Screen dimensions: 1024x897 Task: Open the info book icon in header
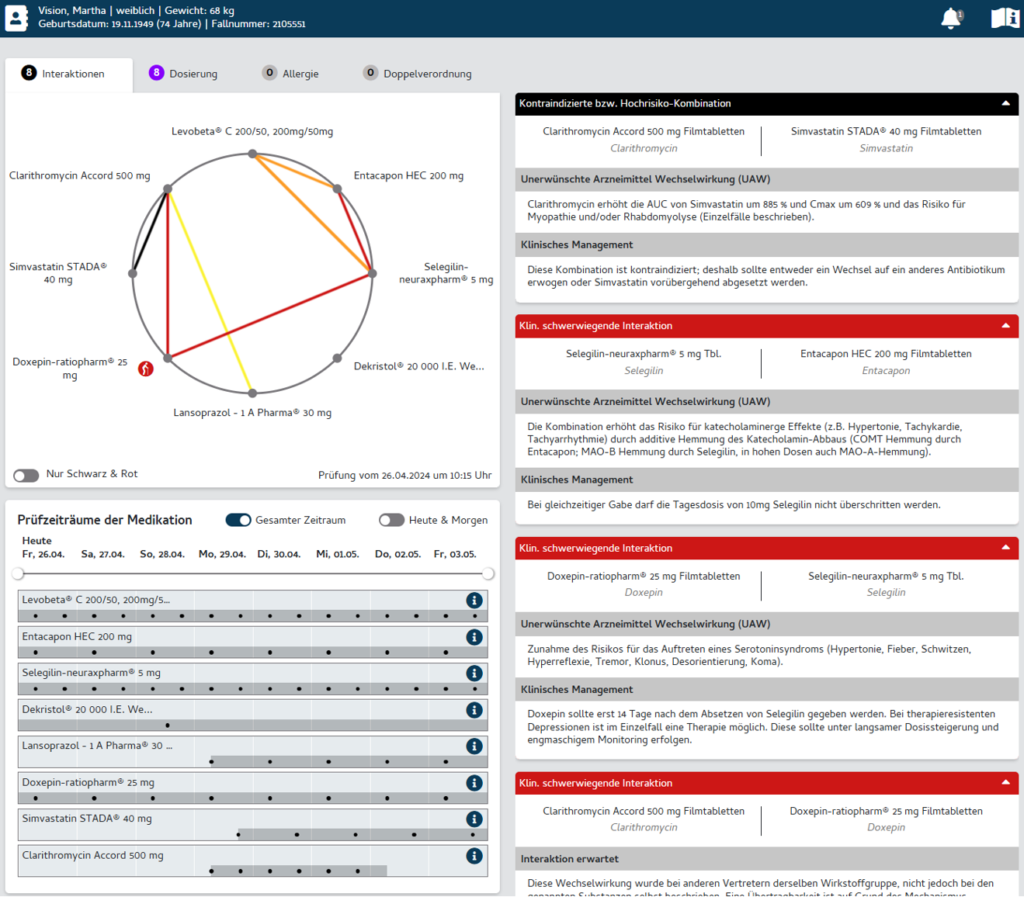[1004, 18]
